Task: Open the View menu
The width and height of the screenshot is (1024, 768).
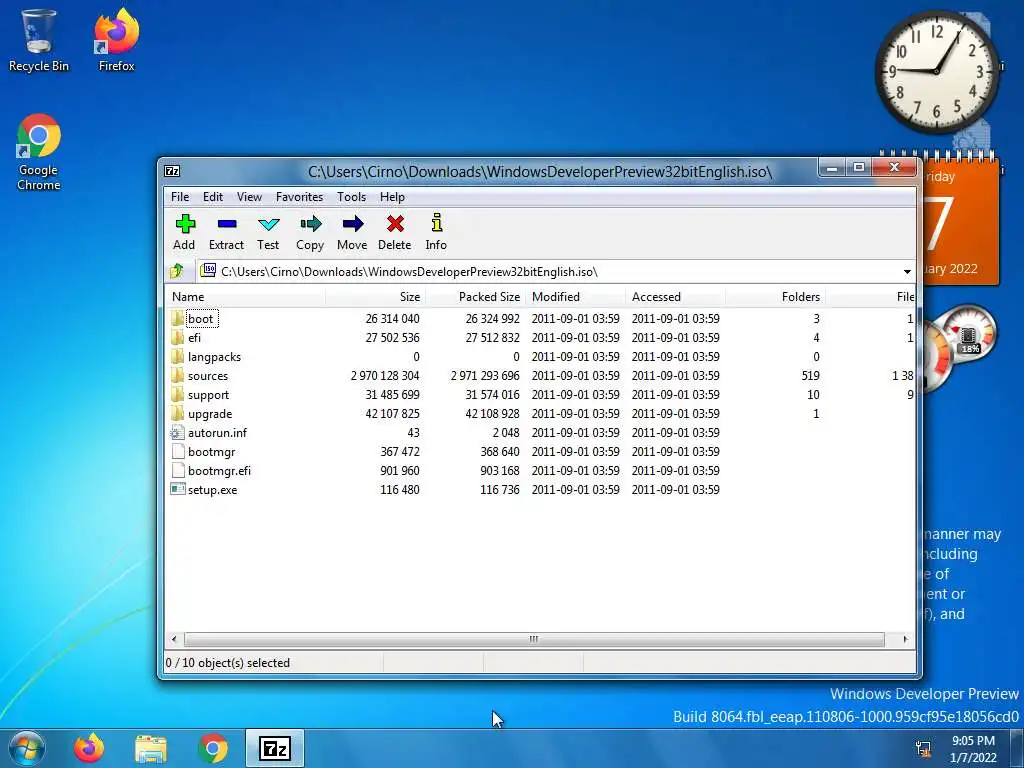Action: pos(249,197)
